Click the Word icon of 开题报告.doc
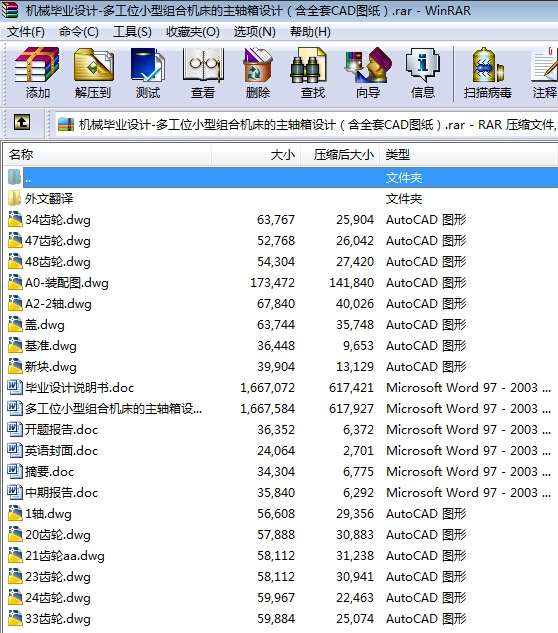 15,429
